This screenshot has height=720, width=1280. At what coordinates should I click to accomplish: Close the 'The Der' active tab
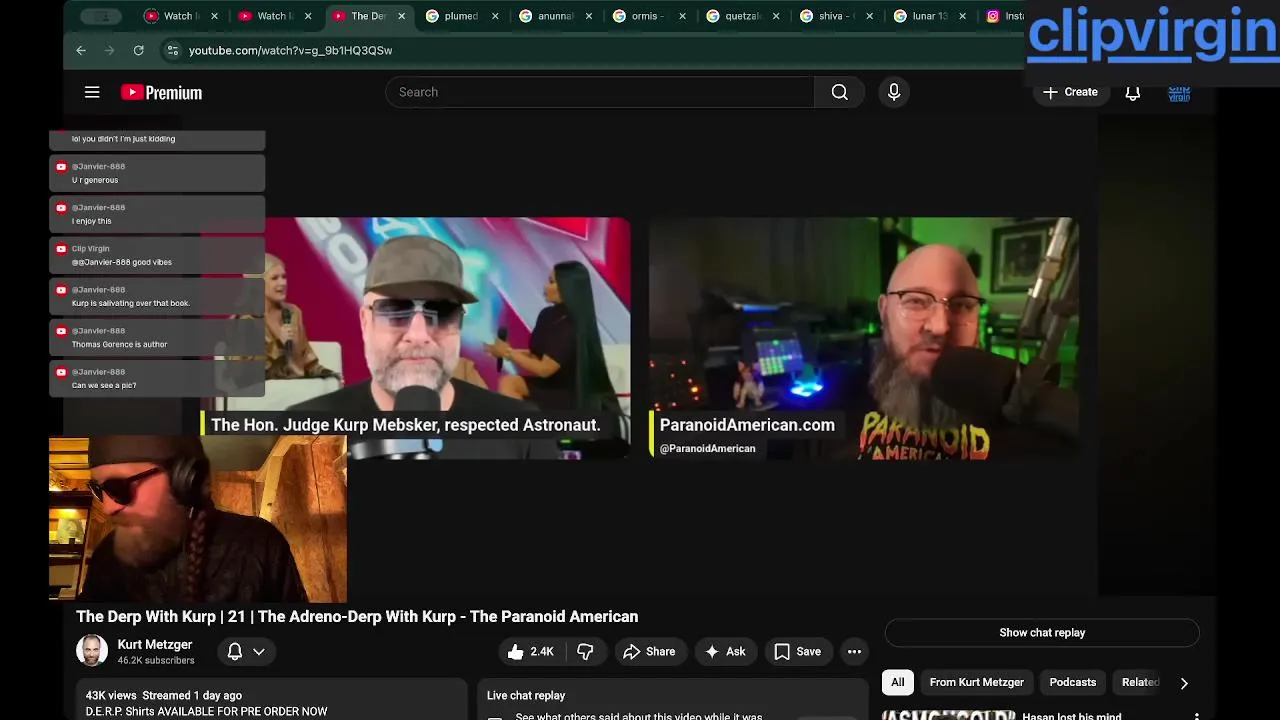(402, 16)
